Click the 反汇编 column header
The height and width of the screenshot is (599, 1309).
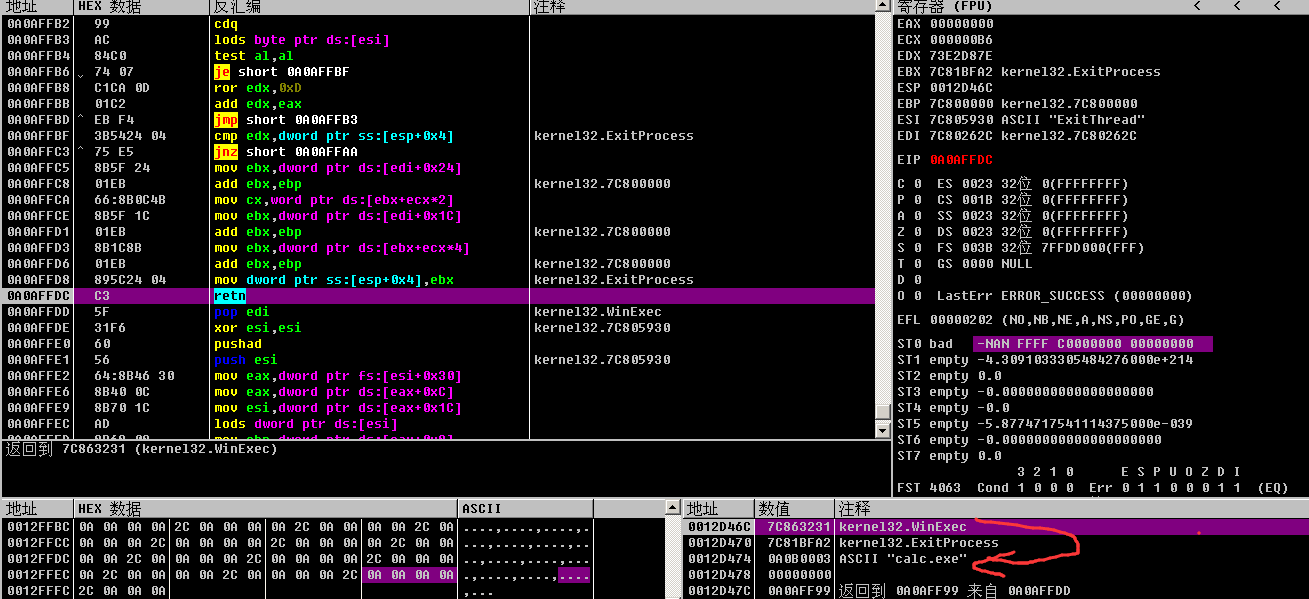coord(368,7)
